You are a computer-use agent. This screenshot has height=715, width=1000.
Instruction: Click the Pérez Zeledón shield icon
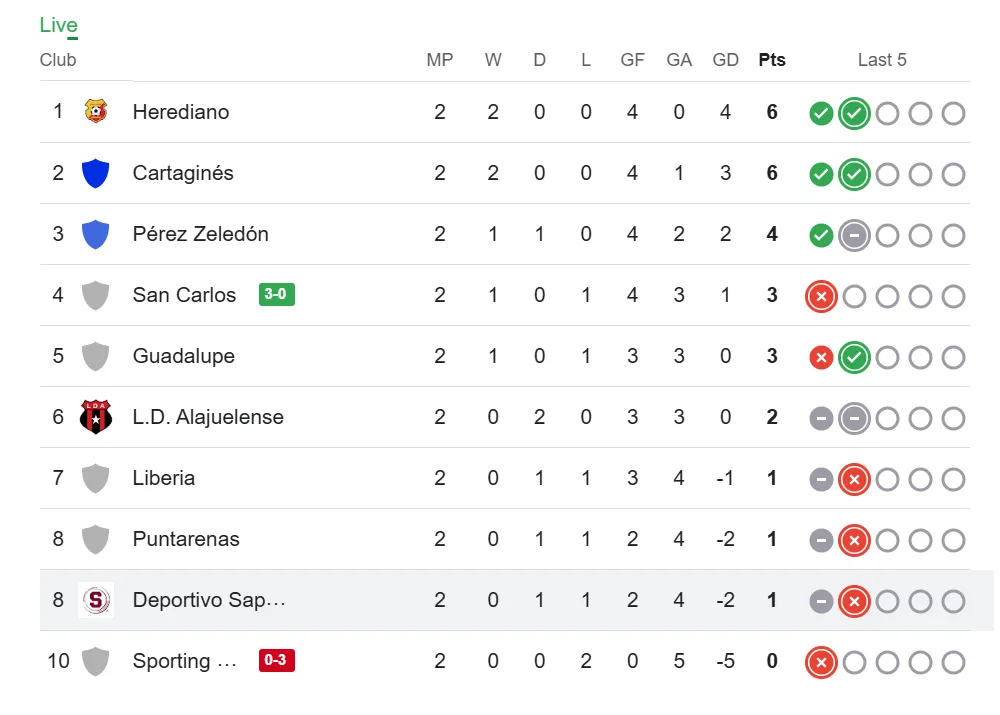[95, 234]
